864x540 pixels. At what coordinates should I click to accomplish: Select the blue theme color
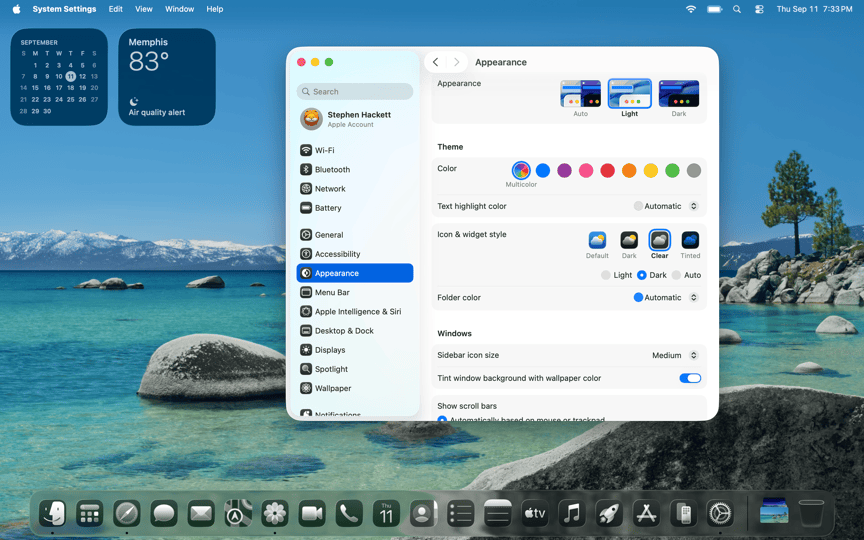coord(543,170)
